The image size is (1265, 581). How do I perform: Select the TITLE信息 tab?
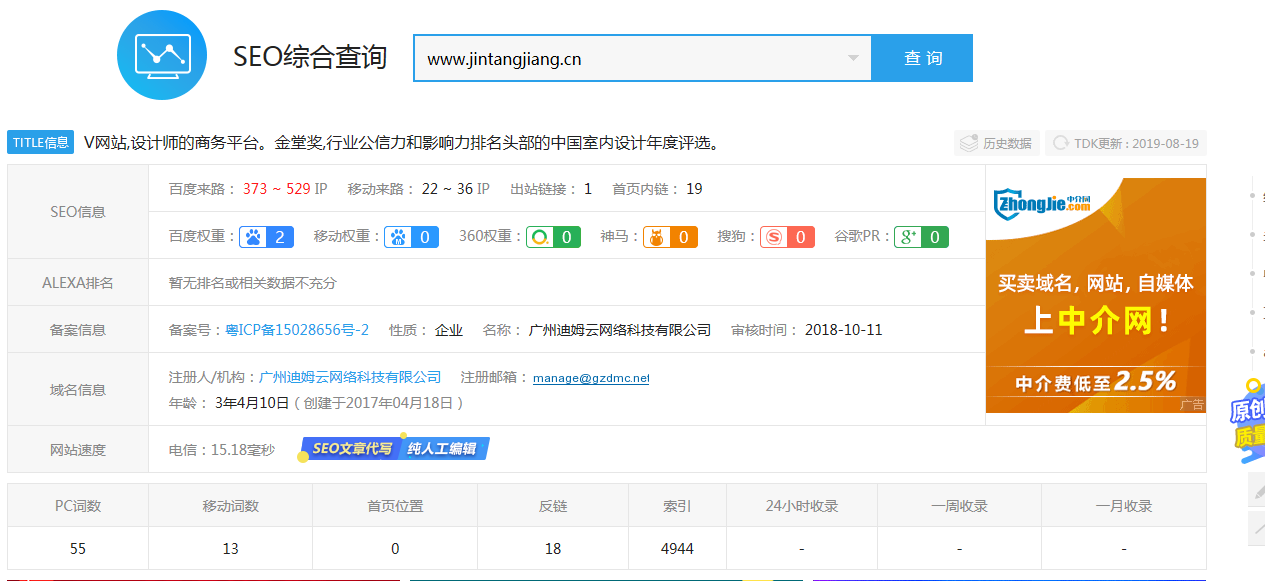point(40,142)
